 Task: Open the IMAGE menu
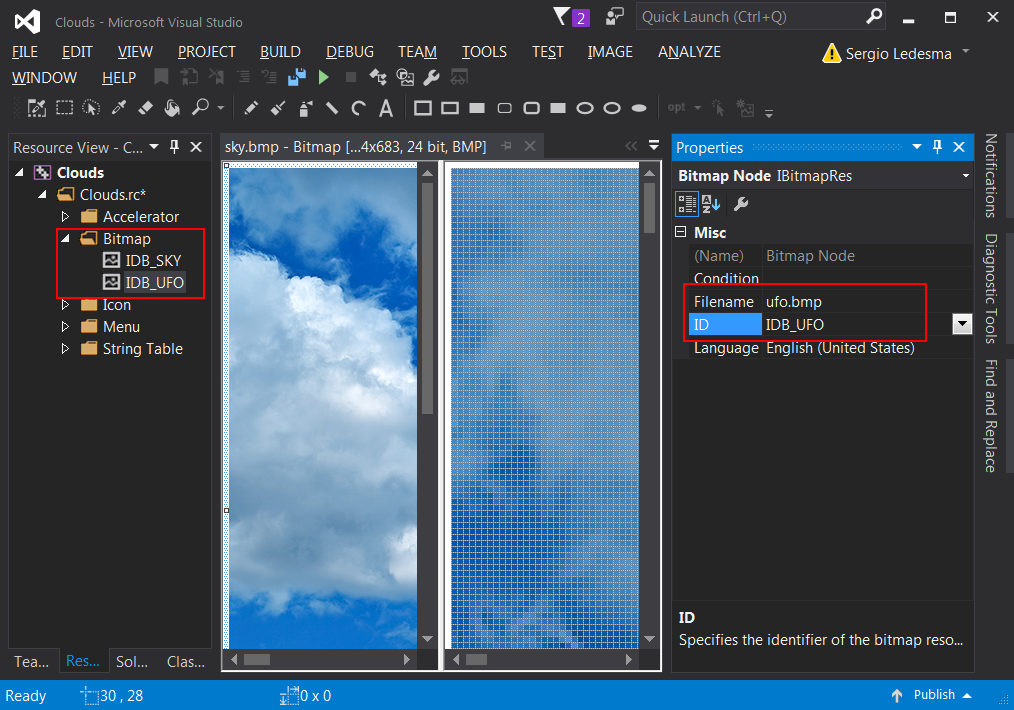[610, 52]
